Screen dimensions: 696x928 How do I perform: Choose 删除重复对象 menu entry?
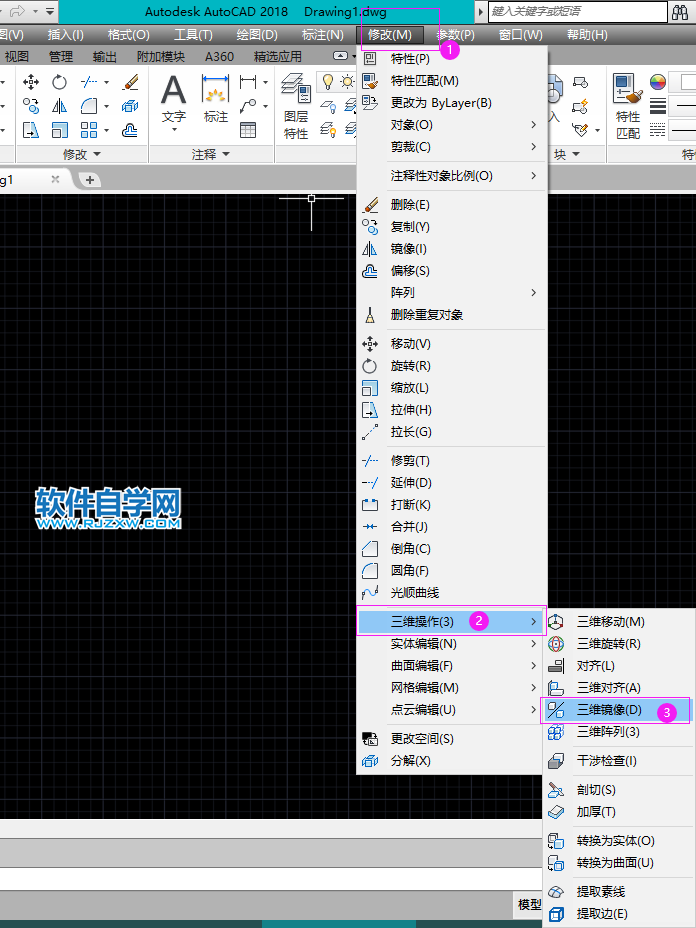(452, 314)
